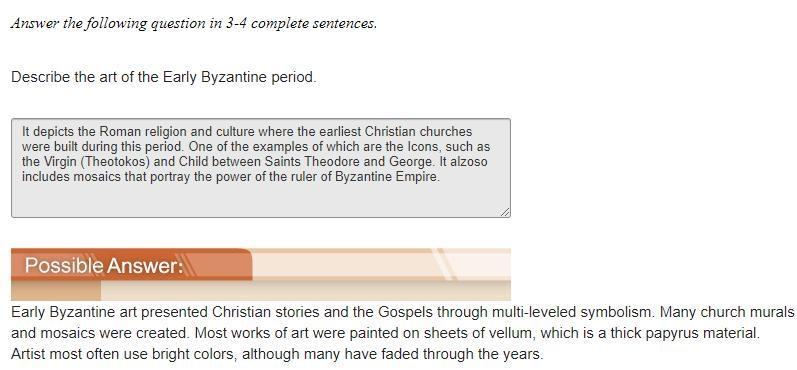Image resolution: width=797 pixels, height=370 pixels.
Task: Click inside the answer text box
Action: point(261,168)
